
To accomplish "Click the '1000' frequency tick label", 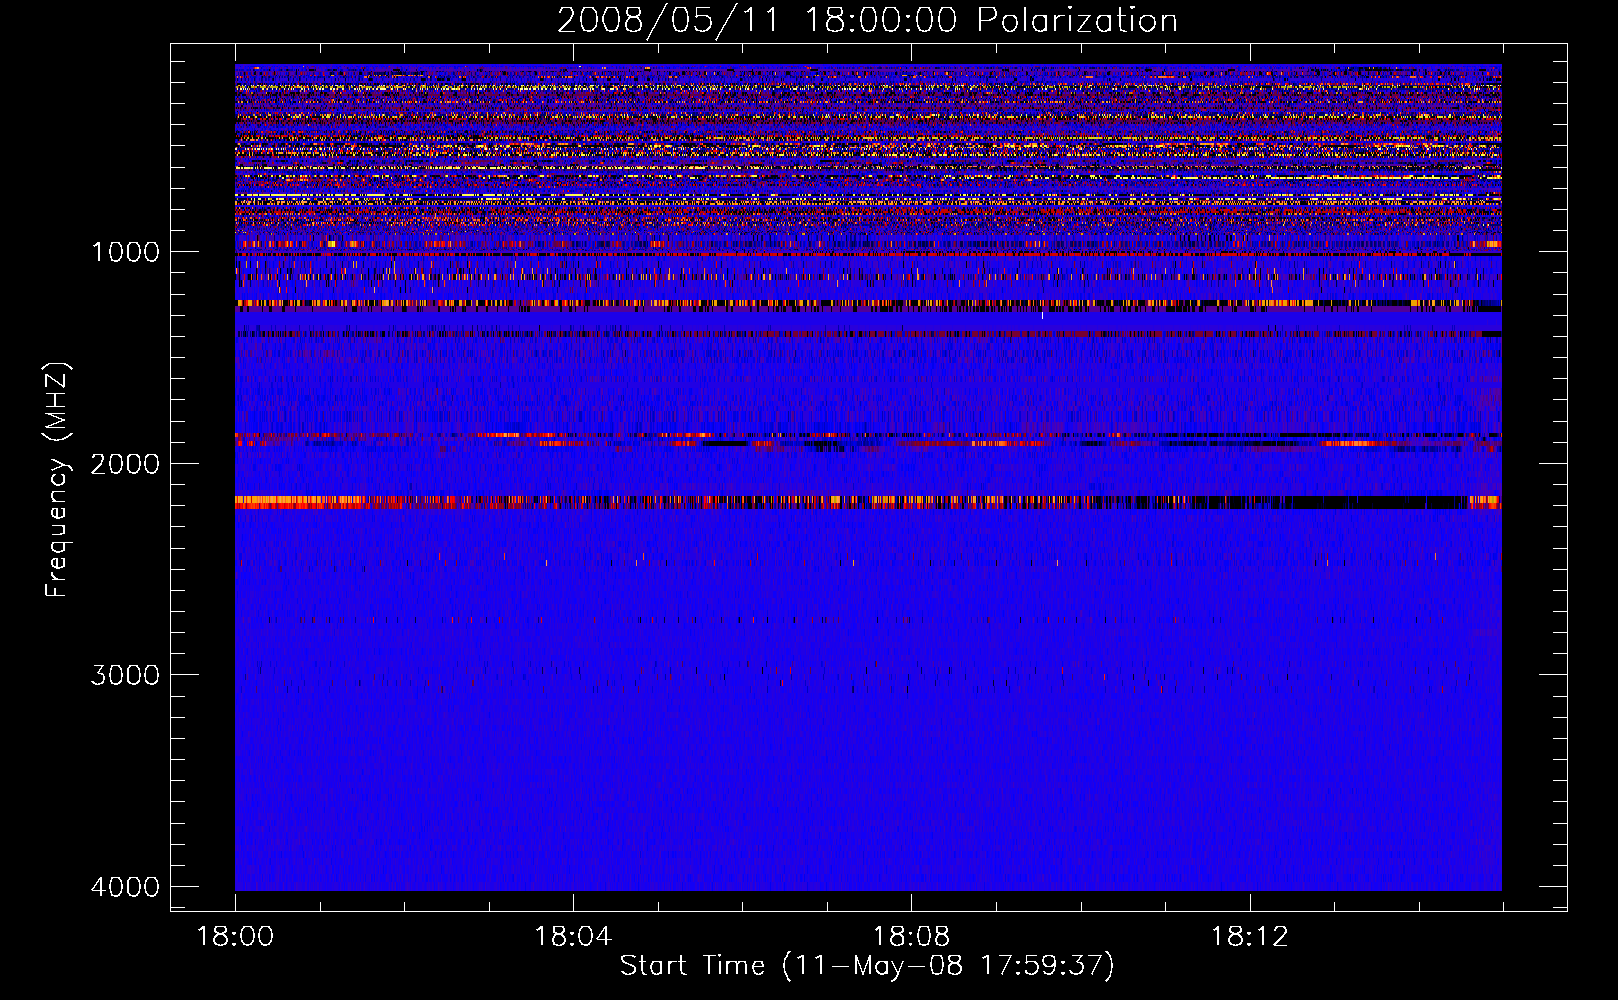I will tap(125, 252).
